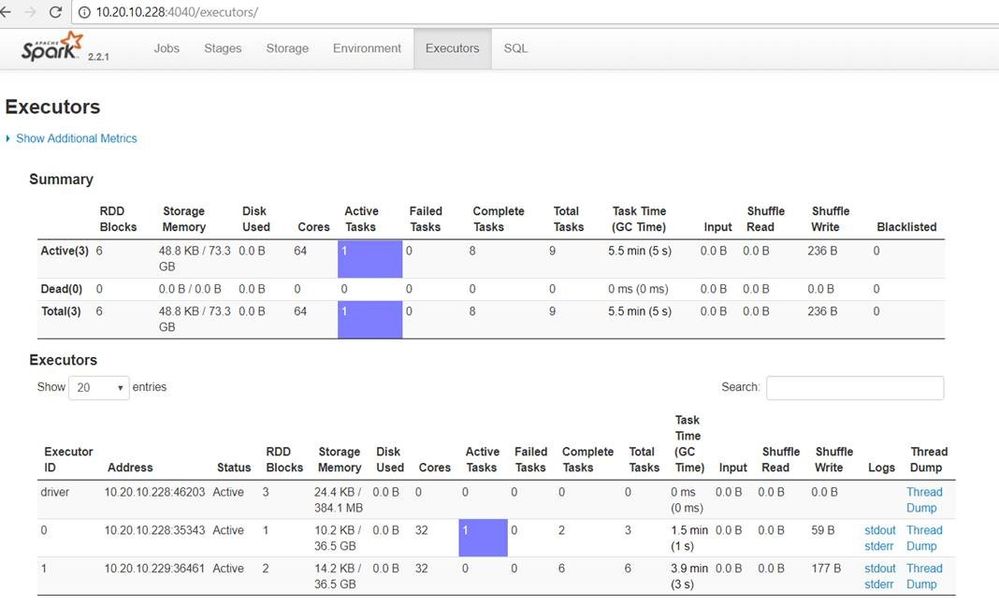
Task: Open the Environment tab
Action: (367, 49)
